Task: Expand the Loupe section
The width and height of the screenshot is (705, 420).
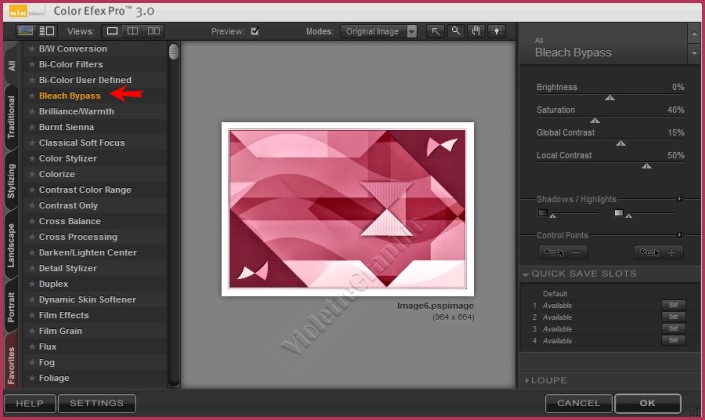Action: pyautogui.click(x=526, y=381)
